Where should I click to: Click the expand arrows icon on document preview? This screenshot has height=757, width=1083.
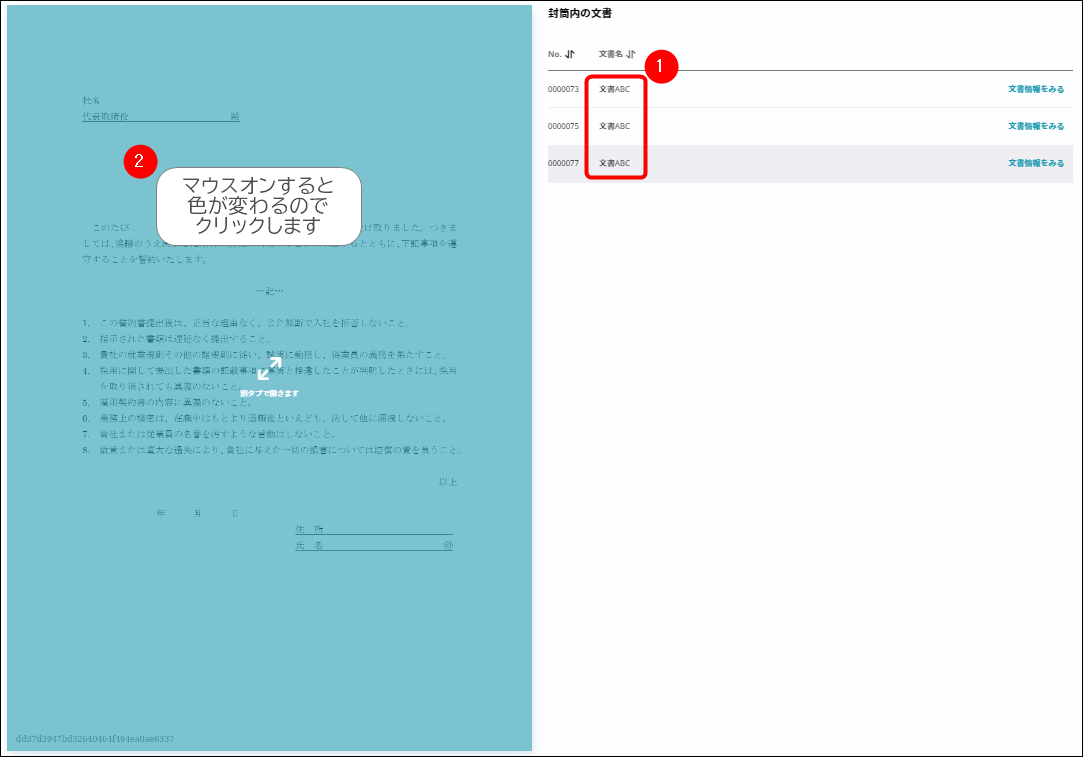[x=269, y=369]
